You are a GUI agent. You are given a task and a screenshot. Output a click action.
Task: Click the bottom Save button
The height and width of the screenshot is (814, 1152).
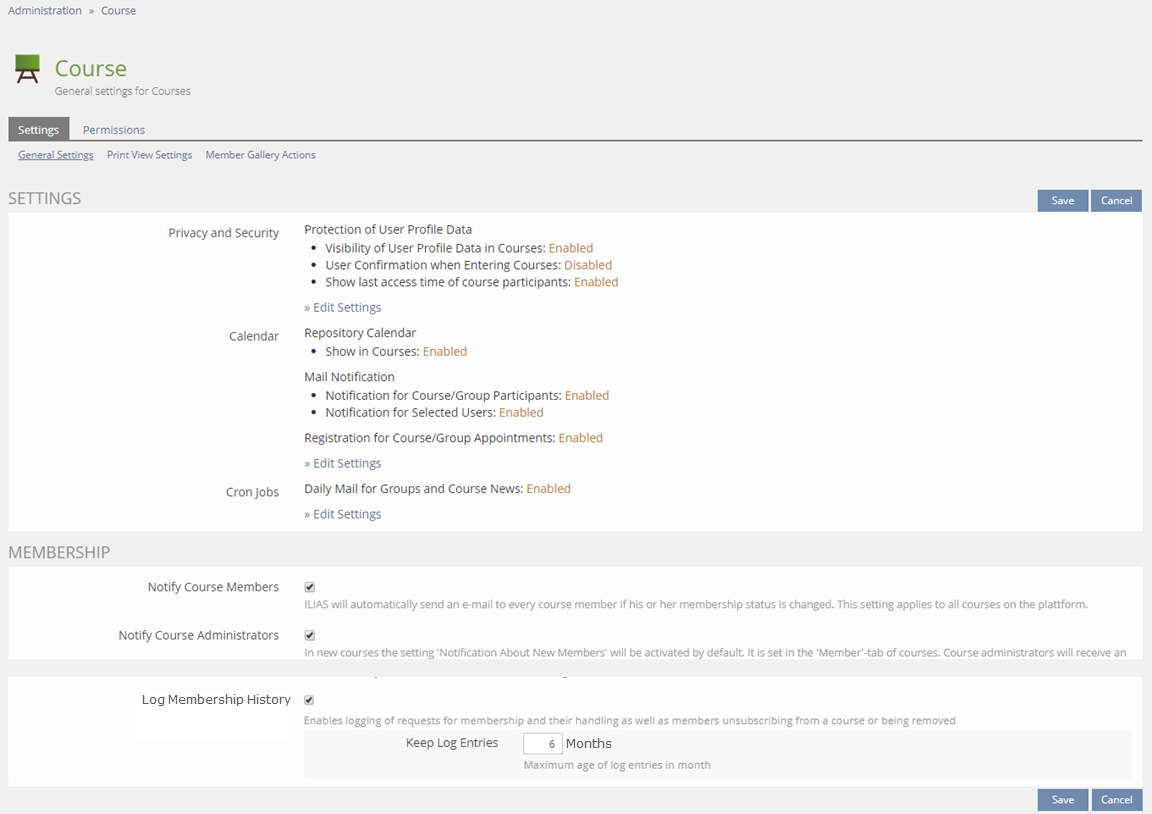(x=1062, y=799)
